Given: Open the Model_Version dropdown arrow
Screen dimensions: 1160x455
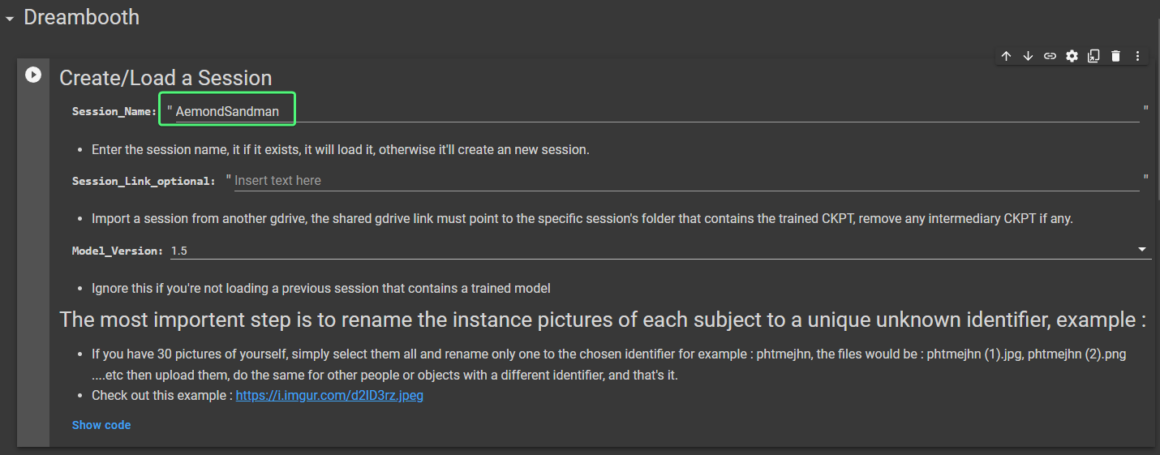Looking at the screenshot, I should (1142, 249).
